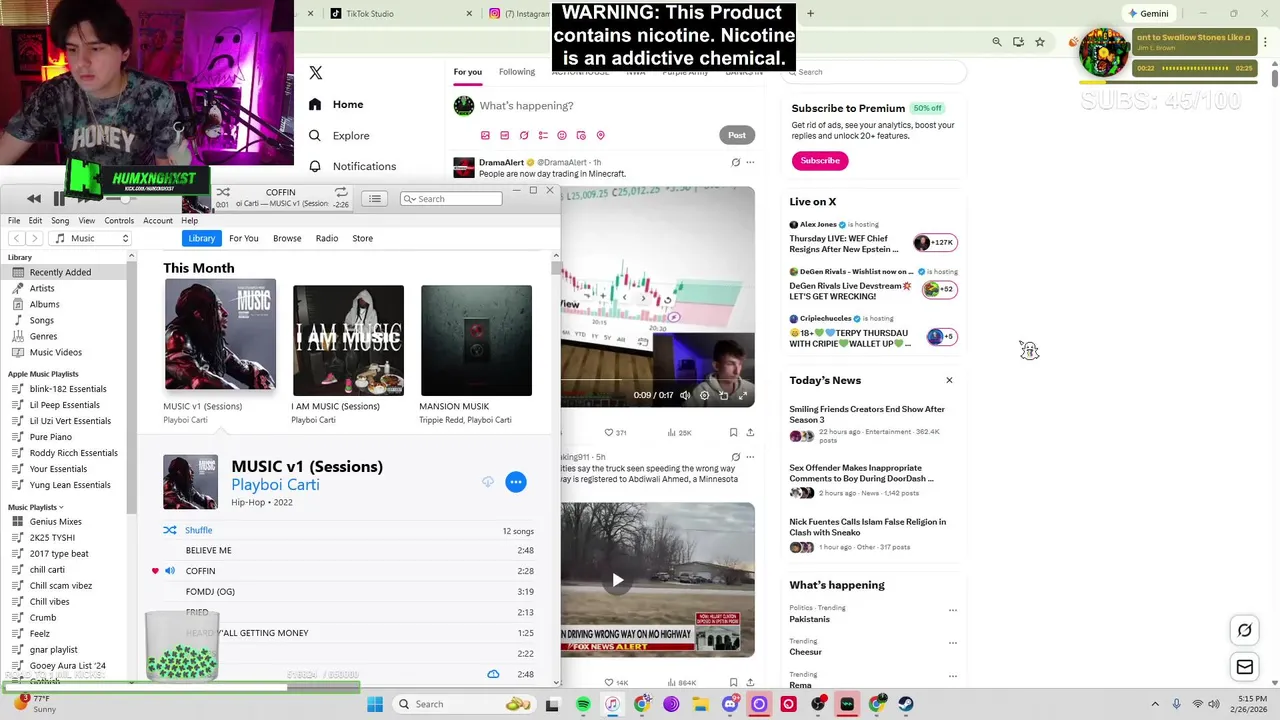Toggle shuffle in iTunes player bar
This screenshot has height=720, width=1280.
tap(223, 192)
